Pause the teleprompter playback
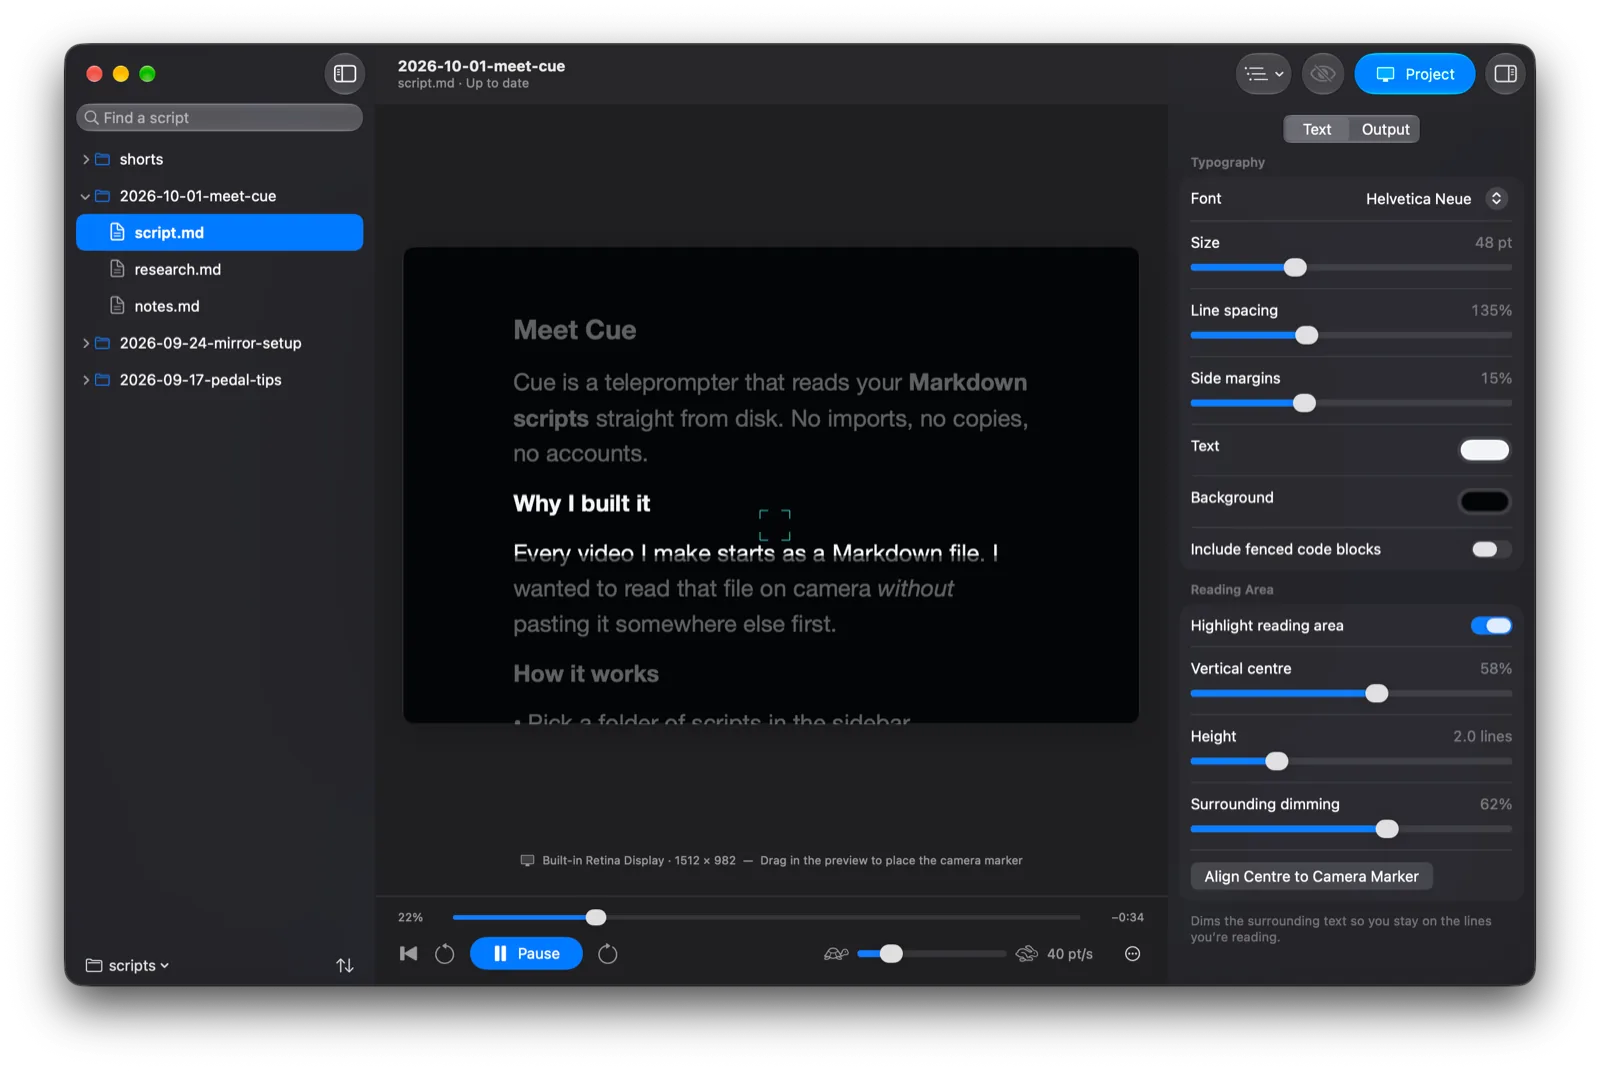1600x1071 pixels. pos(526,954)
